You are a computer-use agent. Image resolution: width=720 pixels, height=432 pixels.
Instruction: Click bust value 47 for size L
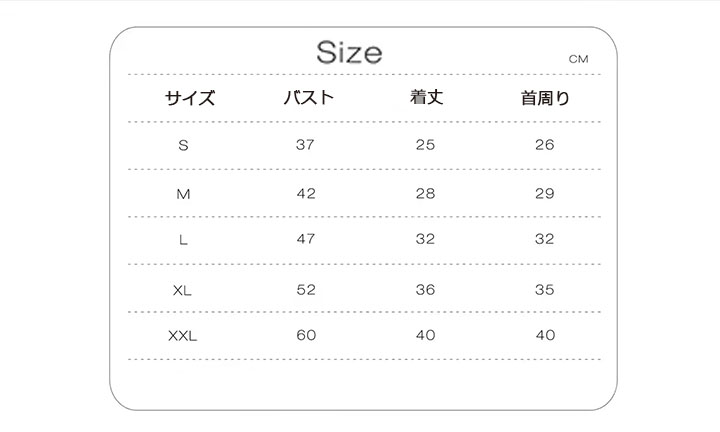[x=306, y=239]
